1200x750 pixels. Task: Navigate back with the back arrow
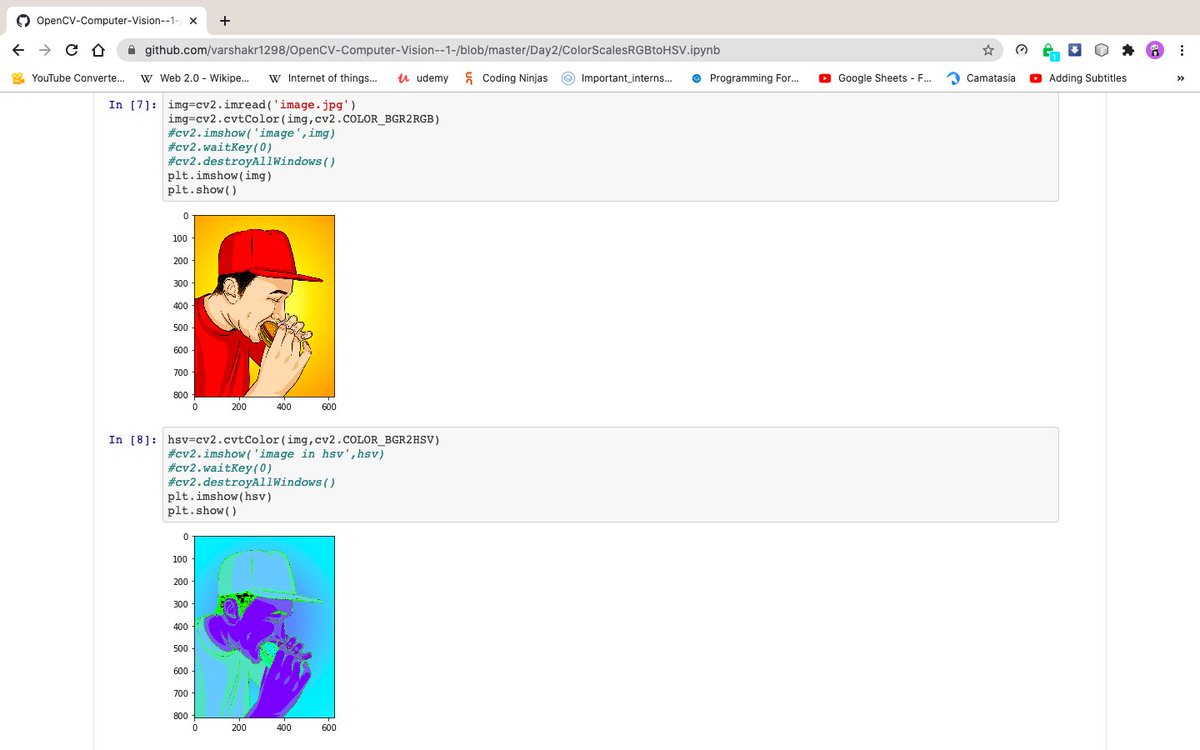[x=17, y=48]
